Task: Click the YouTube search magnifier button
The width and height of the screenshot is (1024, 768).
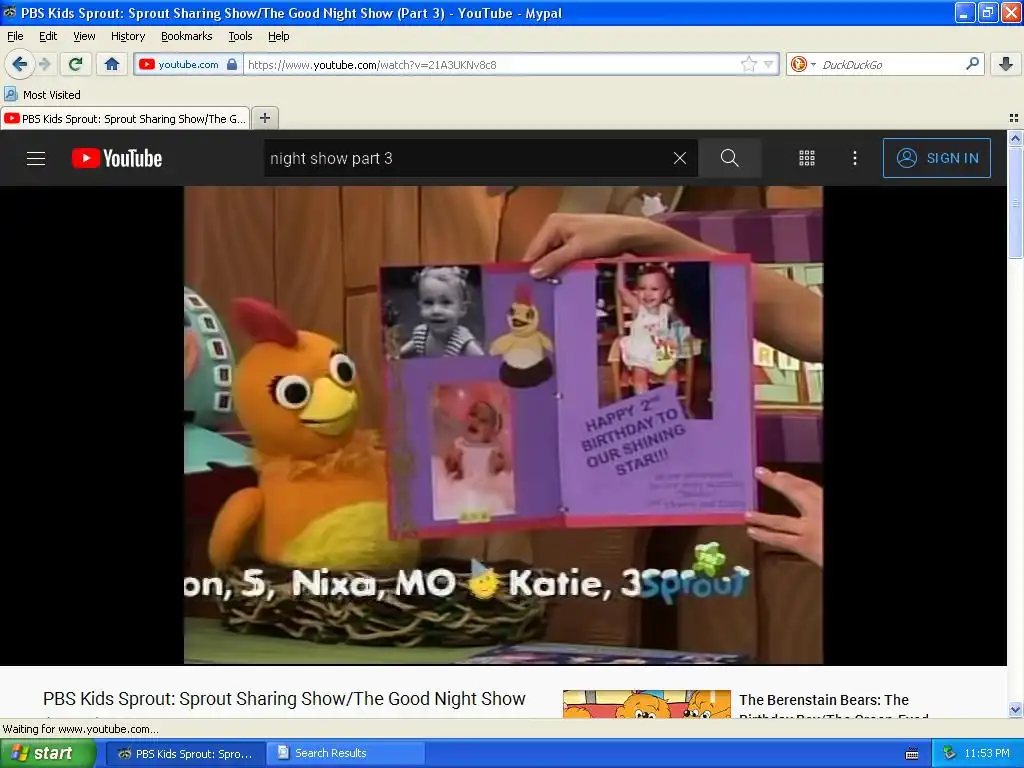Action: pos(729,158)
